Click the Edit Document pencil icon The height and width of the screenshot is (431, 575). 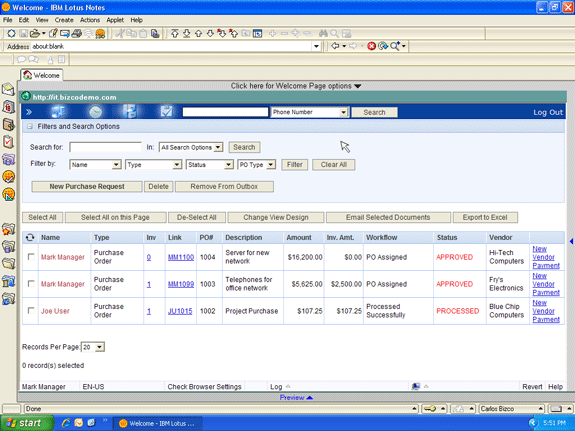pos(53,33)
